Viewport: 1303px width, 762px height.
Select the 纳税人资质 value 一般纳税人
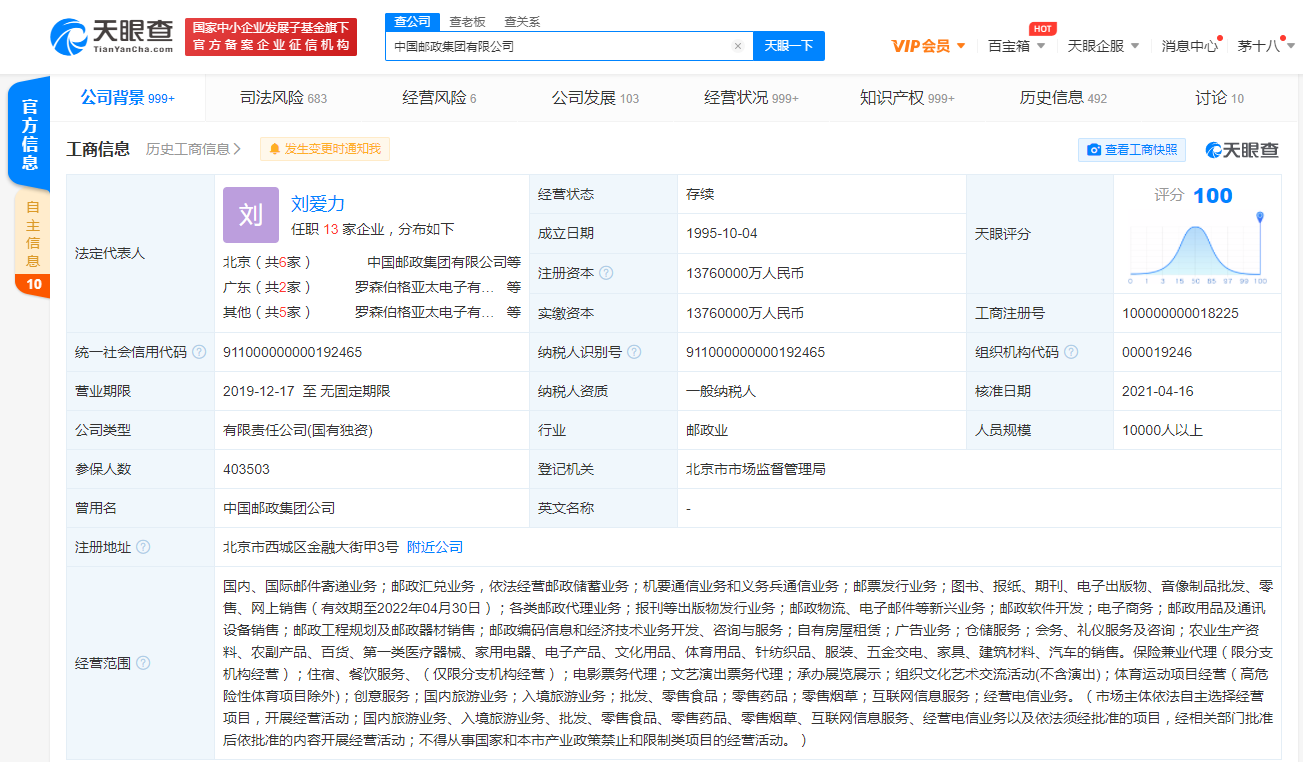pyautogui.click(x=721, y=391)
